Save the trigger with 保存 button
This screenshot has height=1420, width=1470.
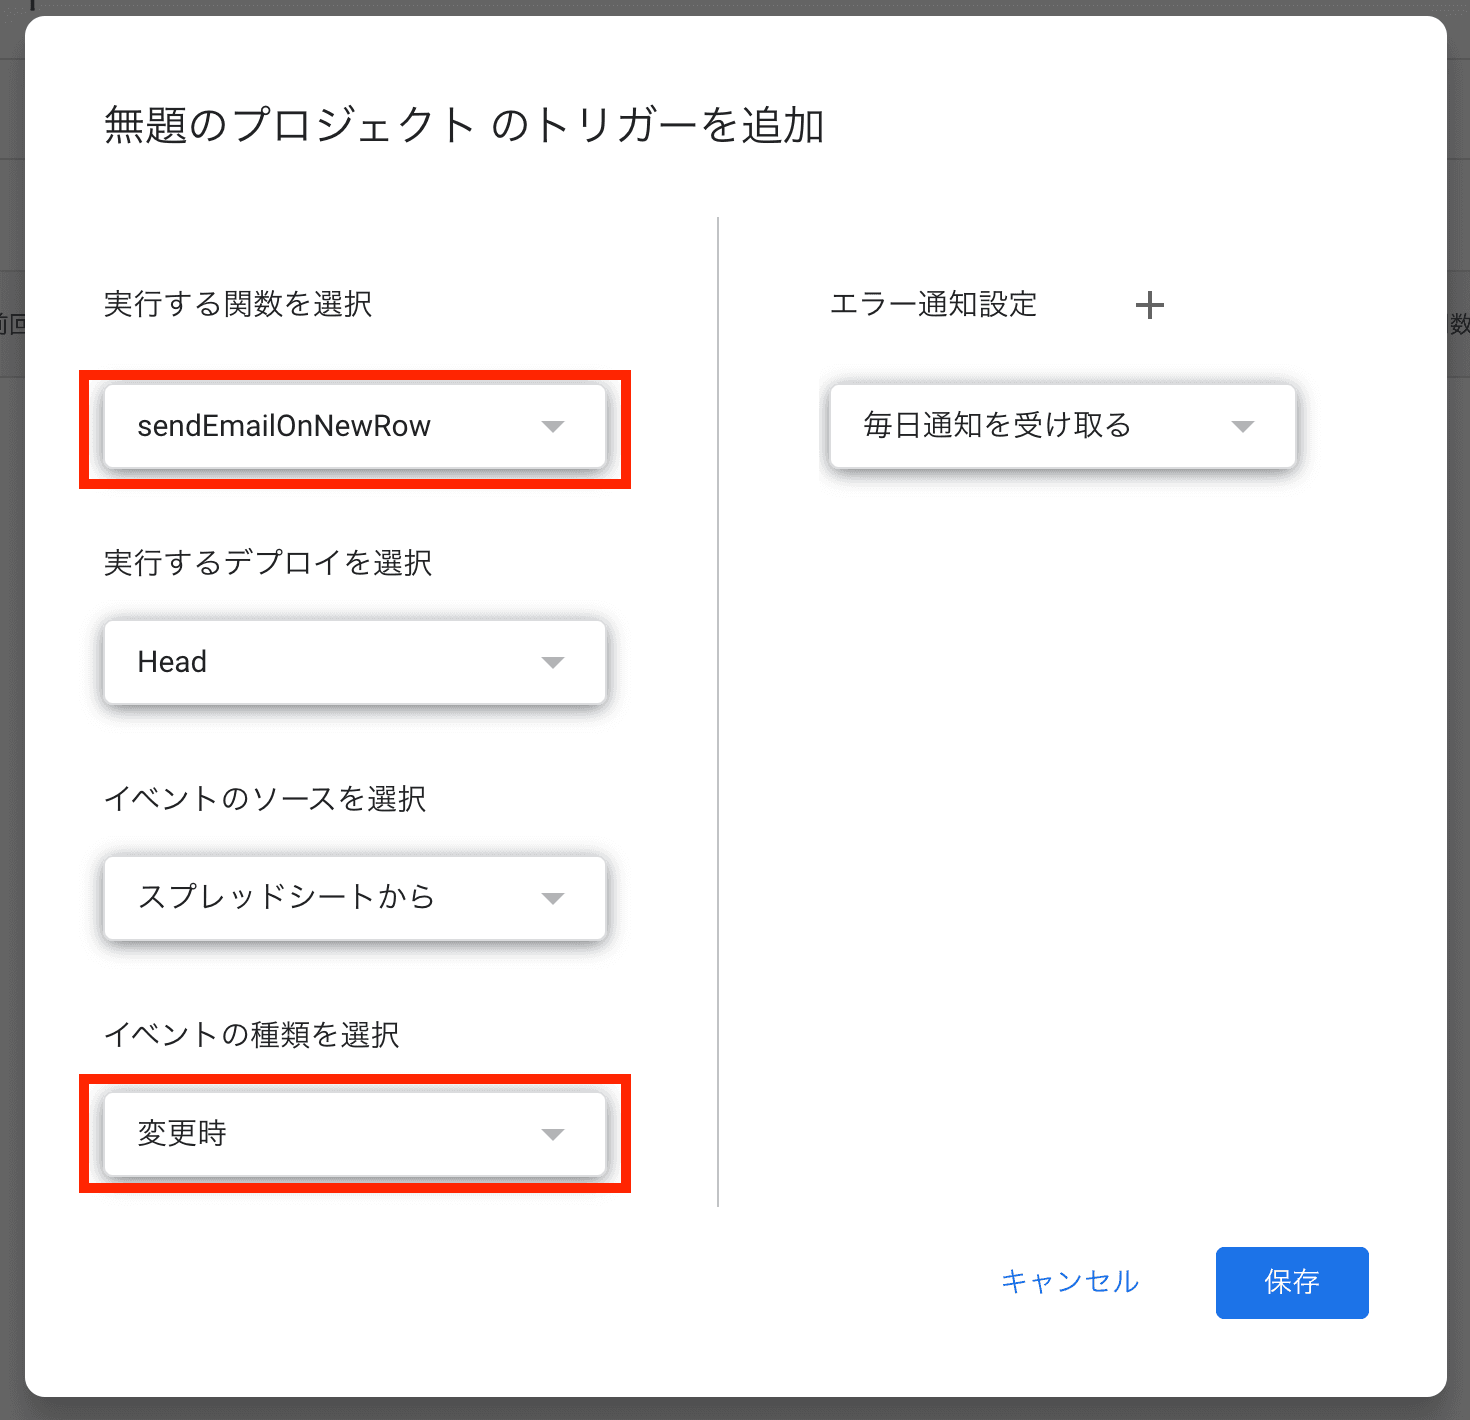[1291, 1282]
